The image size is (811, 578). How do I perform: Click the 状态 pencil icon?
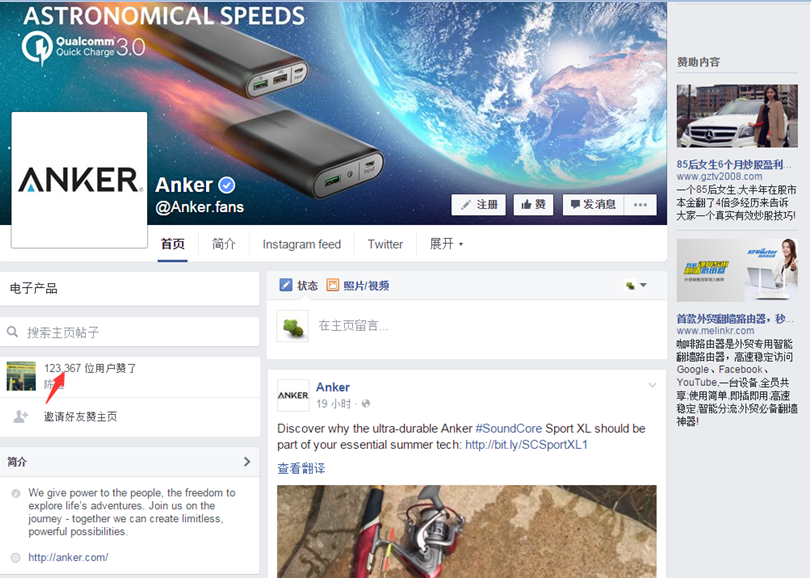[286, 285]
